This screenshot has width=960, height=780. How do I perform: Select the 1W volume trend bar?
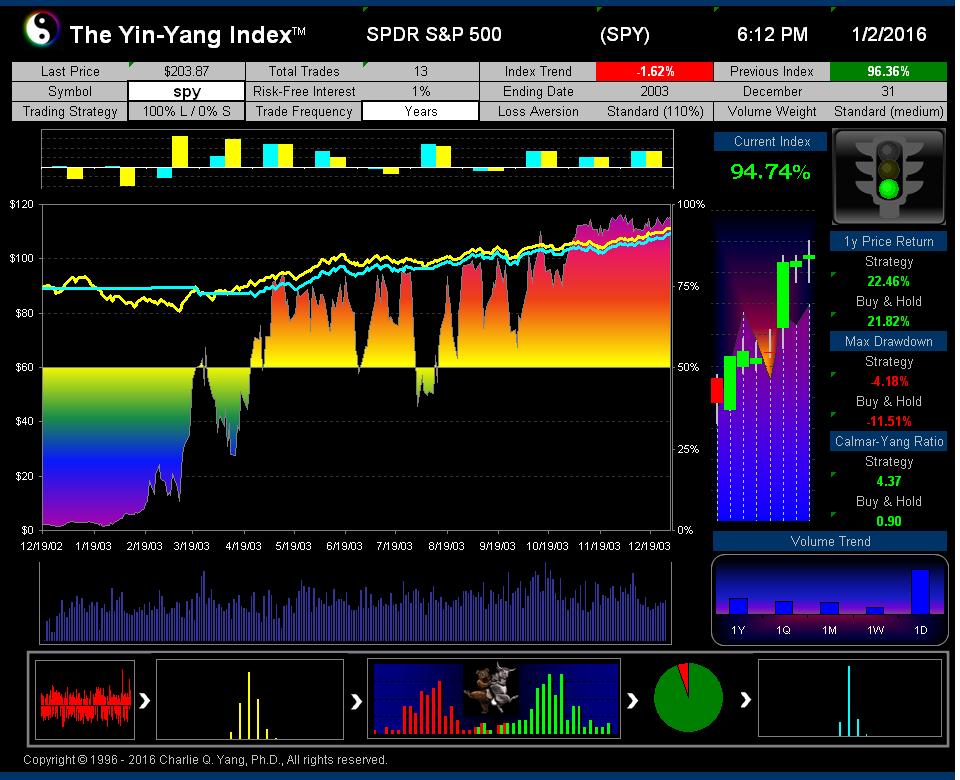click(875, 610)
